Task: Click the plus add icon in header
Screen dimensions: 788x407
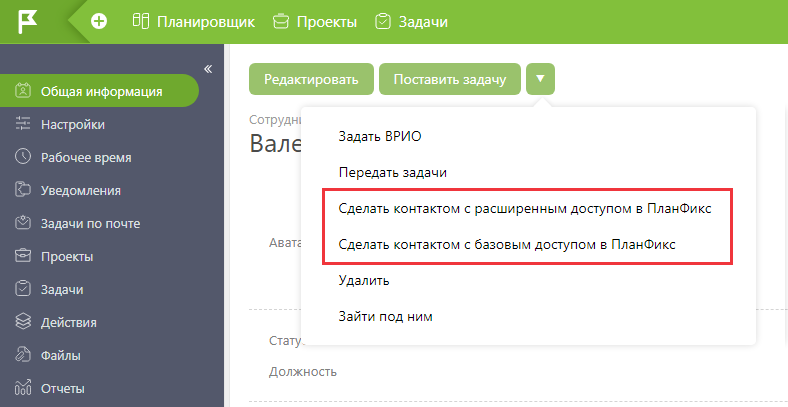Action: 99,22
